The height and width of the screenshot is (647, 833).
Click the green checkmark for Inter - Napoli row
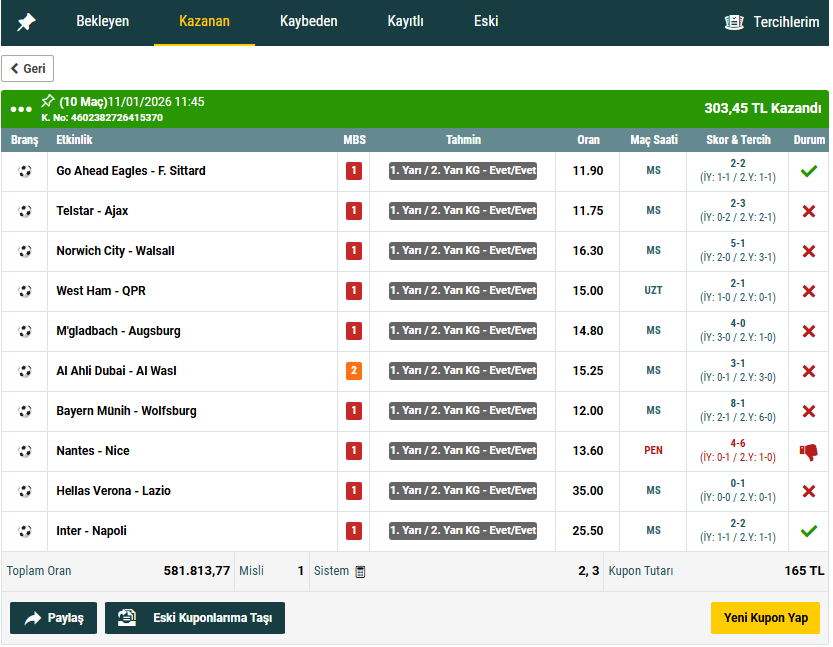[809, 531]
